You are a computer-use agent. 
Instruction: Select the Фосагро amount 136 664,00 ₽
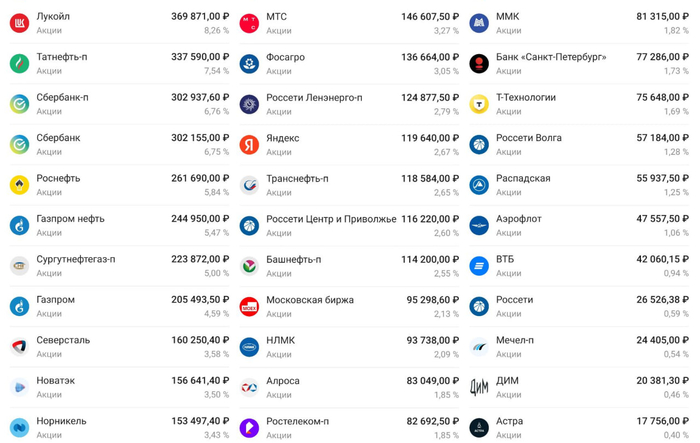(430, 57)
